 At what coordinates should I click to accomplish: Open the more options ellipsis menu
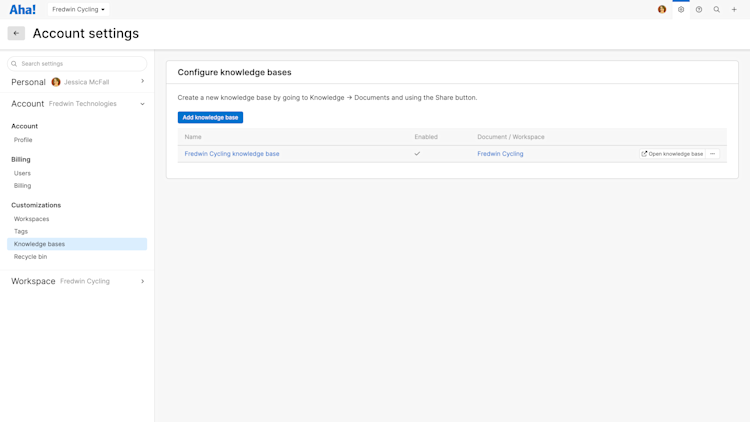pos(713,154)
